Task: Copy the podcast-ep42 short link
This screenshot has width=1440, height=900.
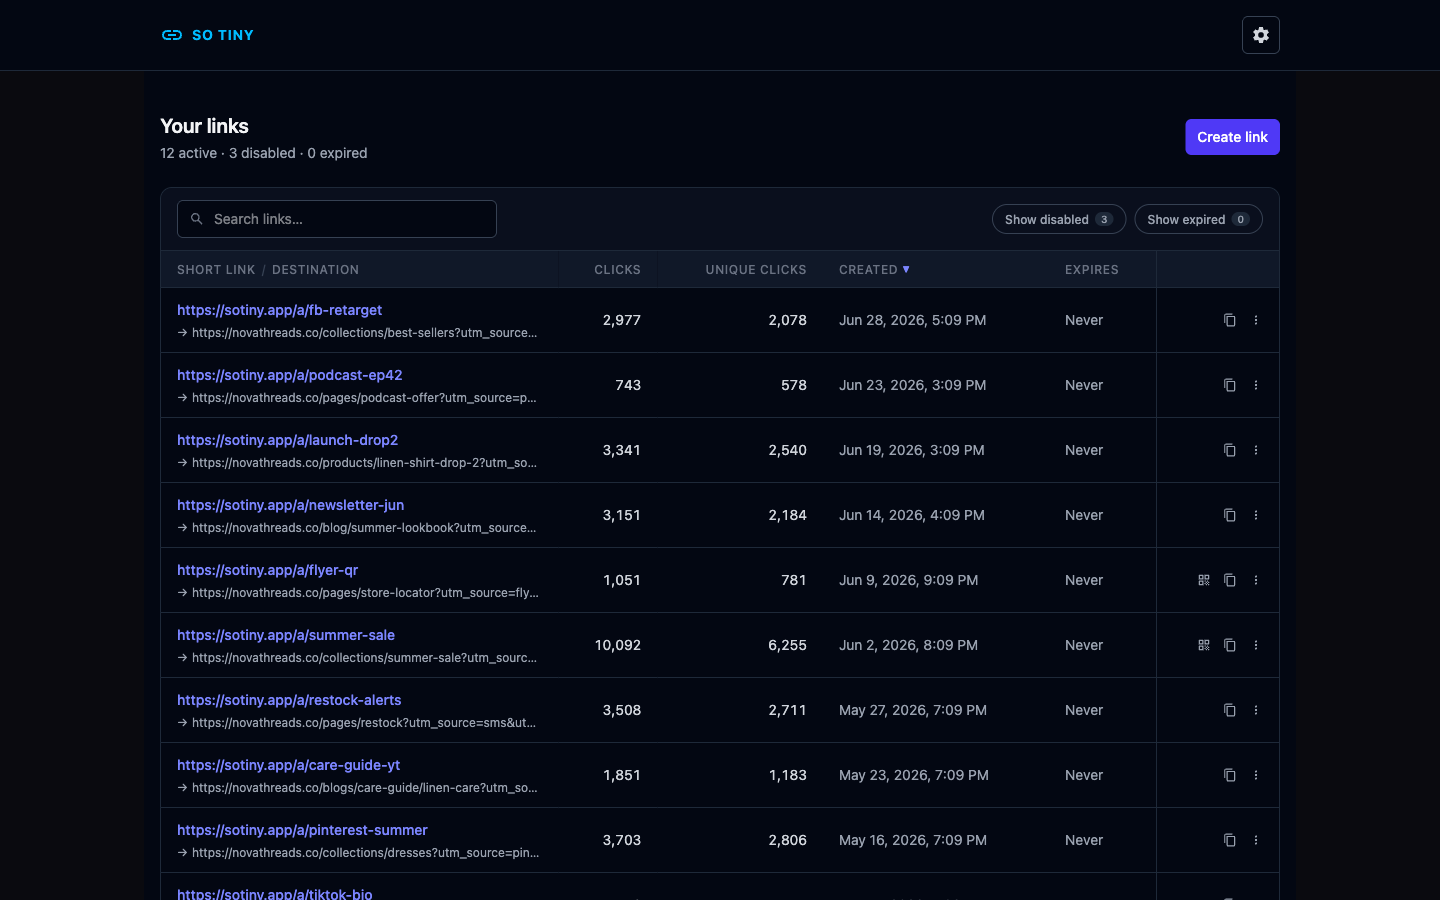Action: click(x=1230, y=385)
